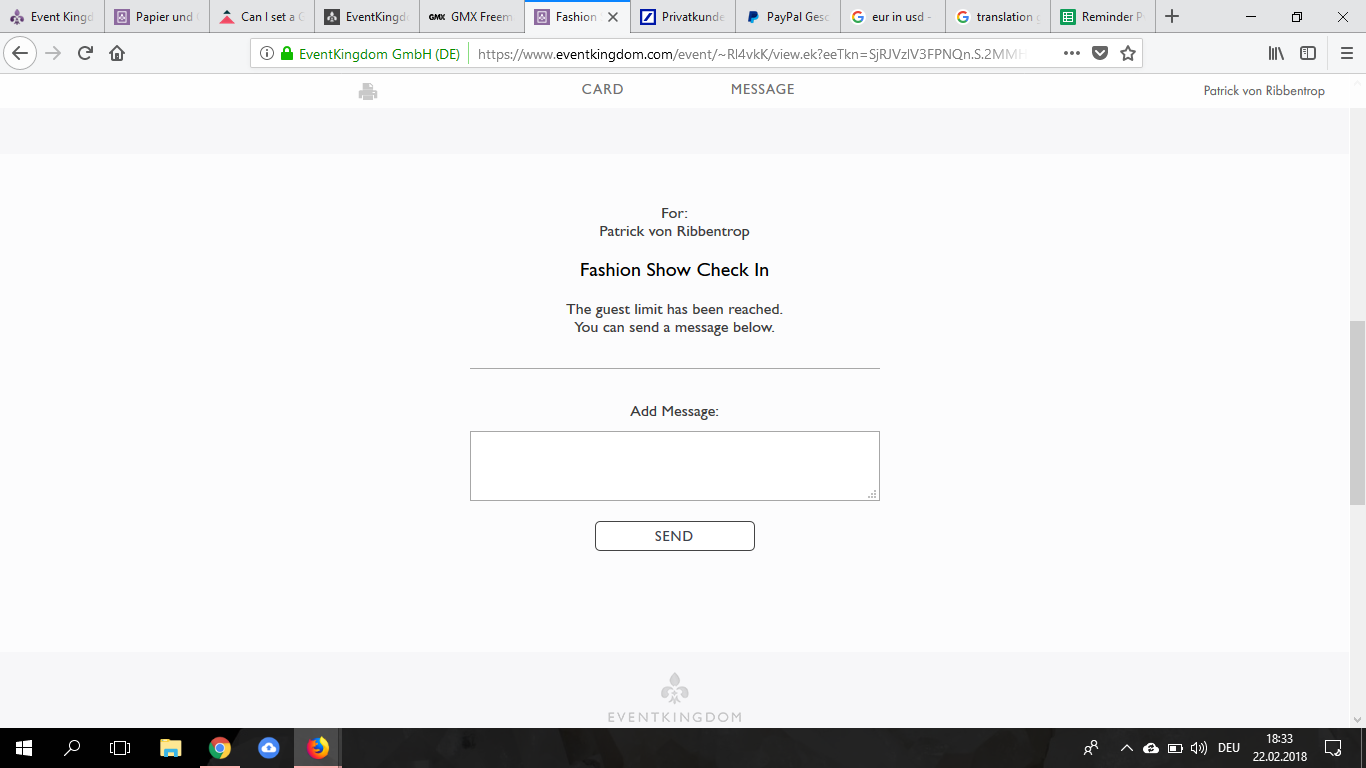
Task: Click the back navigation arrow
Action: tap(21, 54)
